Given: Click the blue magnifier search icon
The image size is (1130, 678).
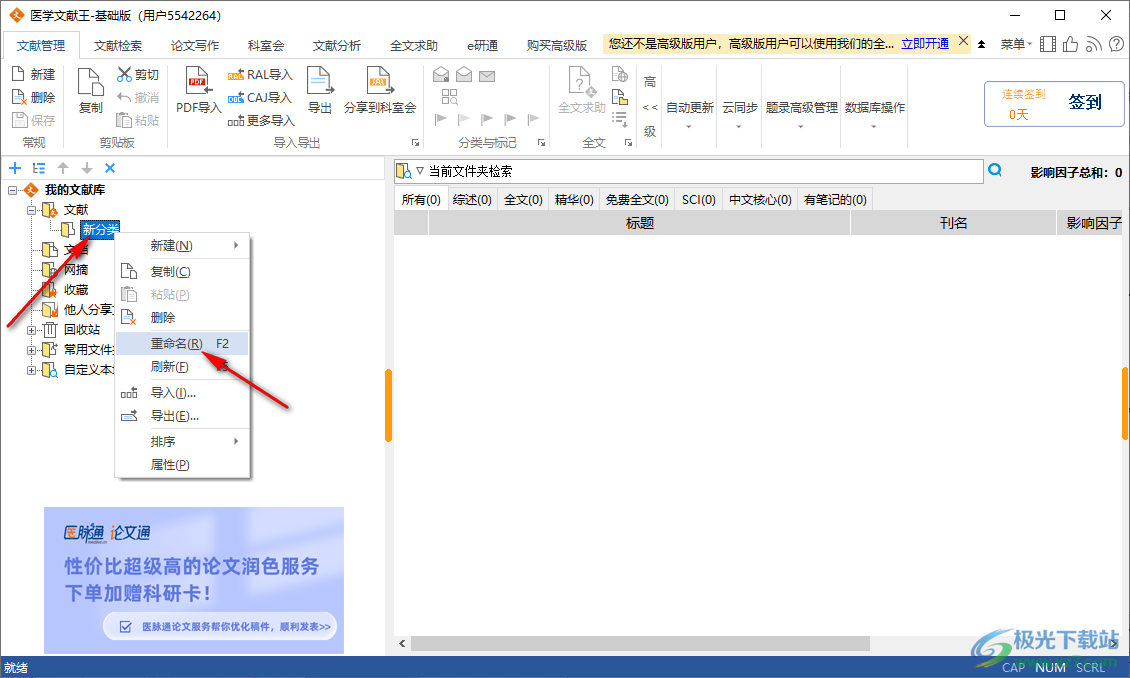Looking at the screenshot, I should pos(995,170).
